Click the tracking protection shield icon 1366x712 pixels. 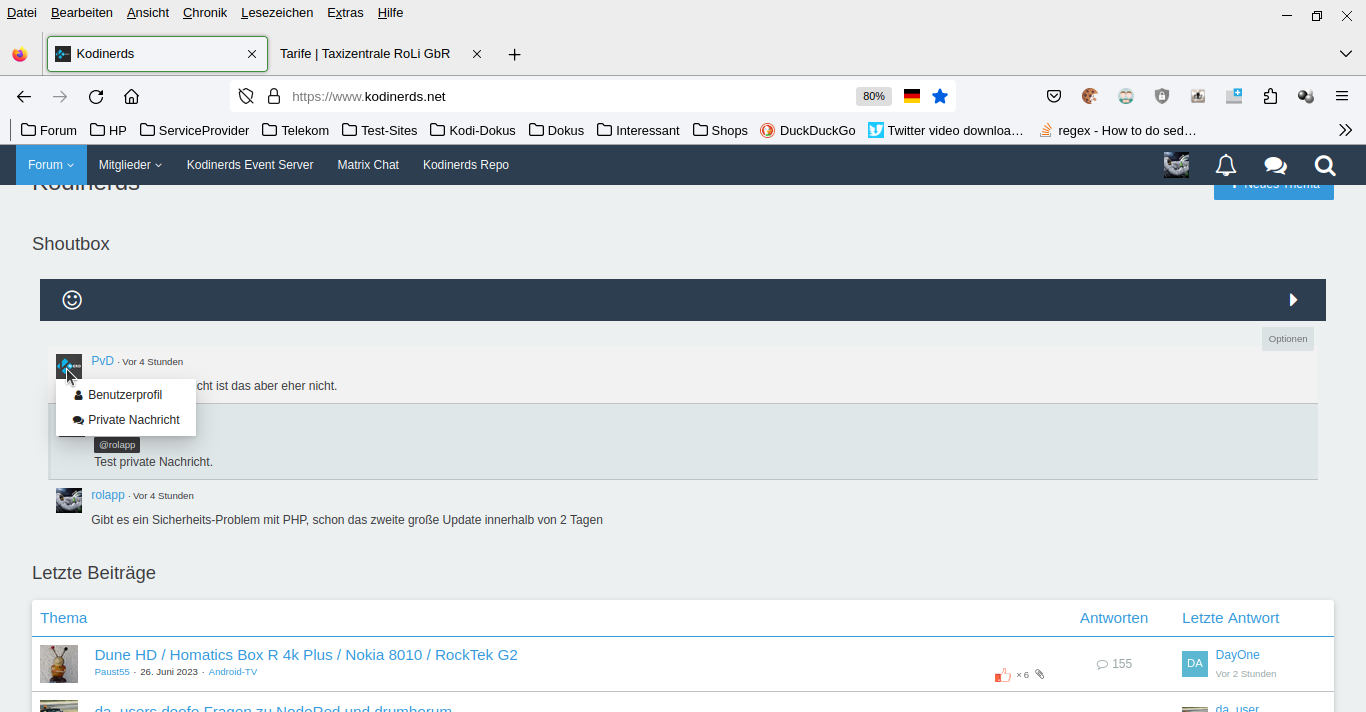246,97
